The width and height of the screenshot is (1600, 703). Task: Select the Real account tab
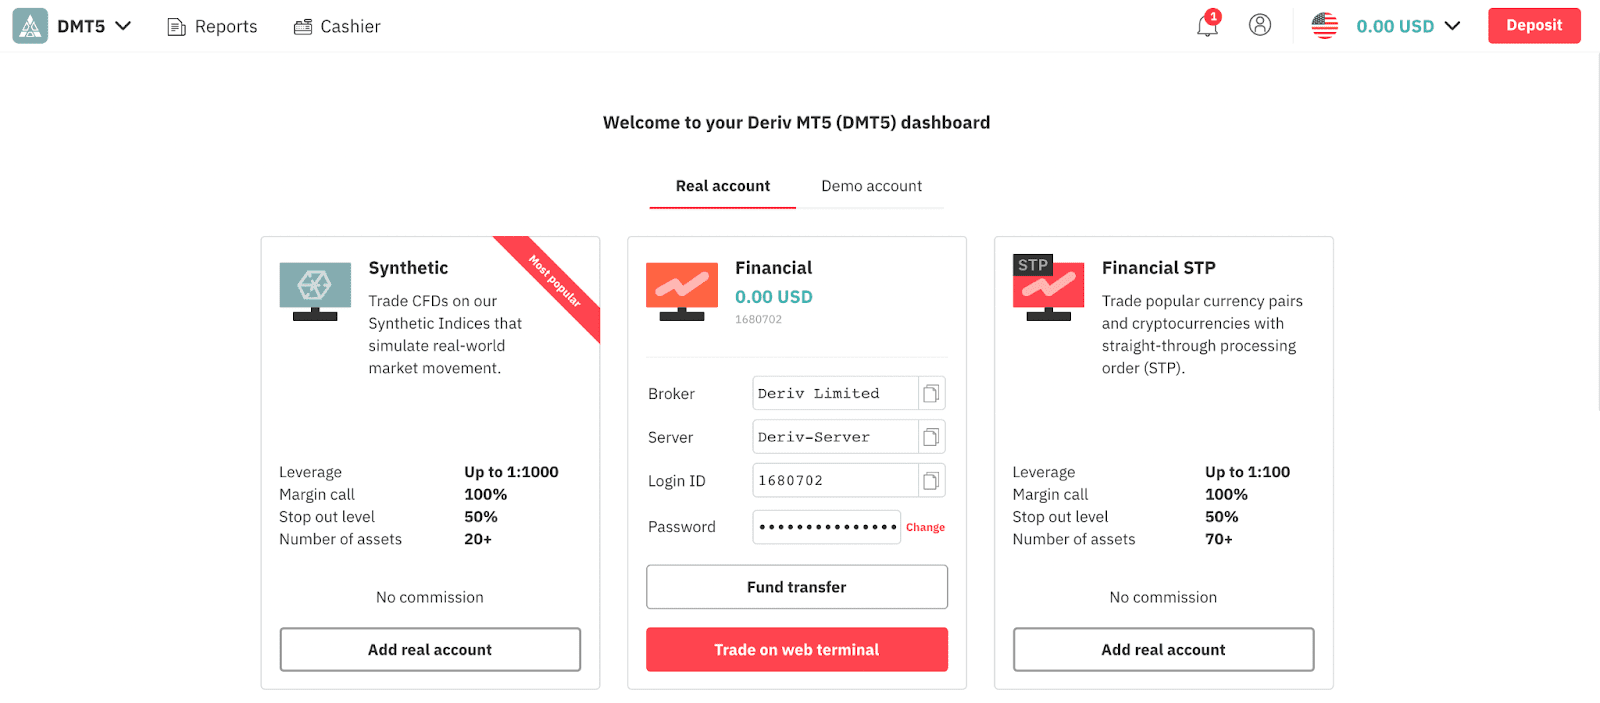click(x=722, y=186)
